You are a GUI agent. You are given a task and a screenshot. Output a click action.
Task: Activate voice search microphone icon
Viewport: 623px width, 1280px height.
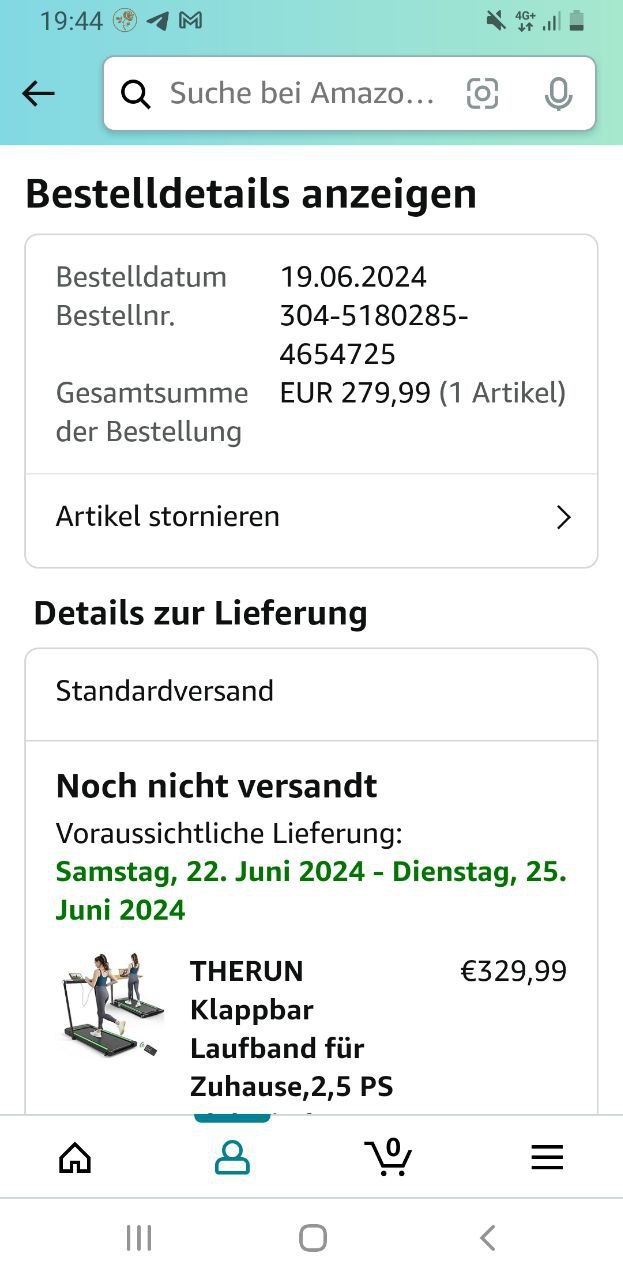tap(558, 94)
